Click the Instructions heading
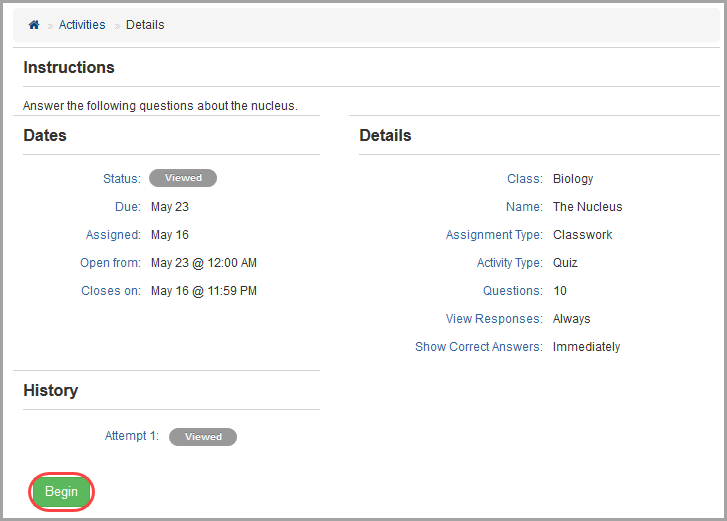 click(x=69, y=67)
